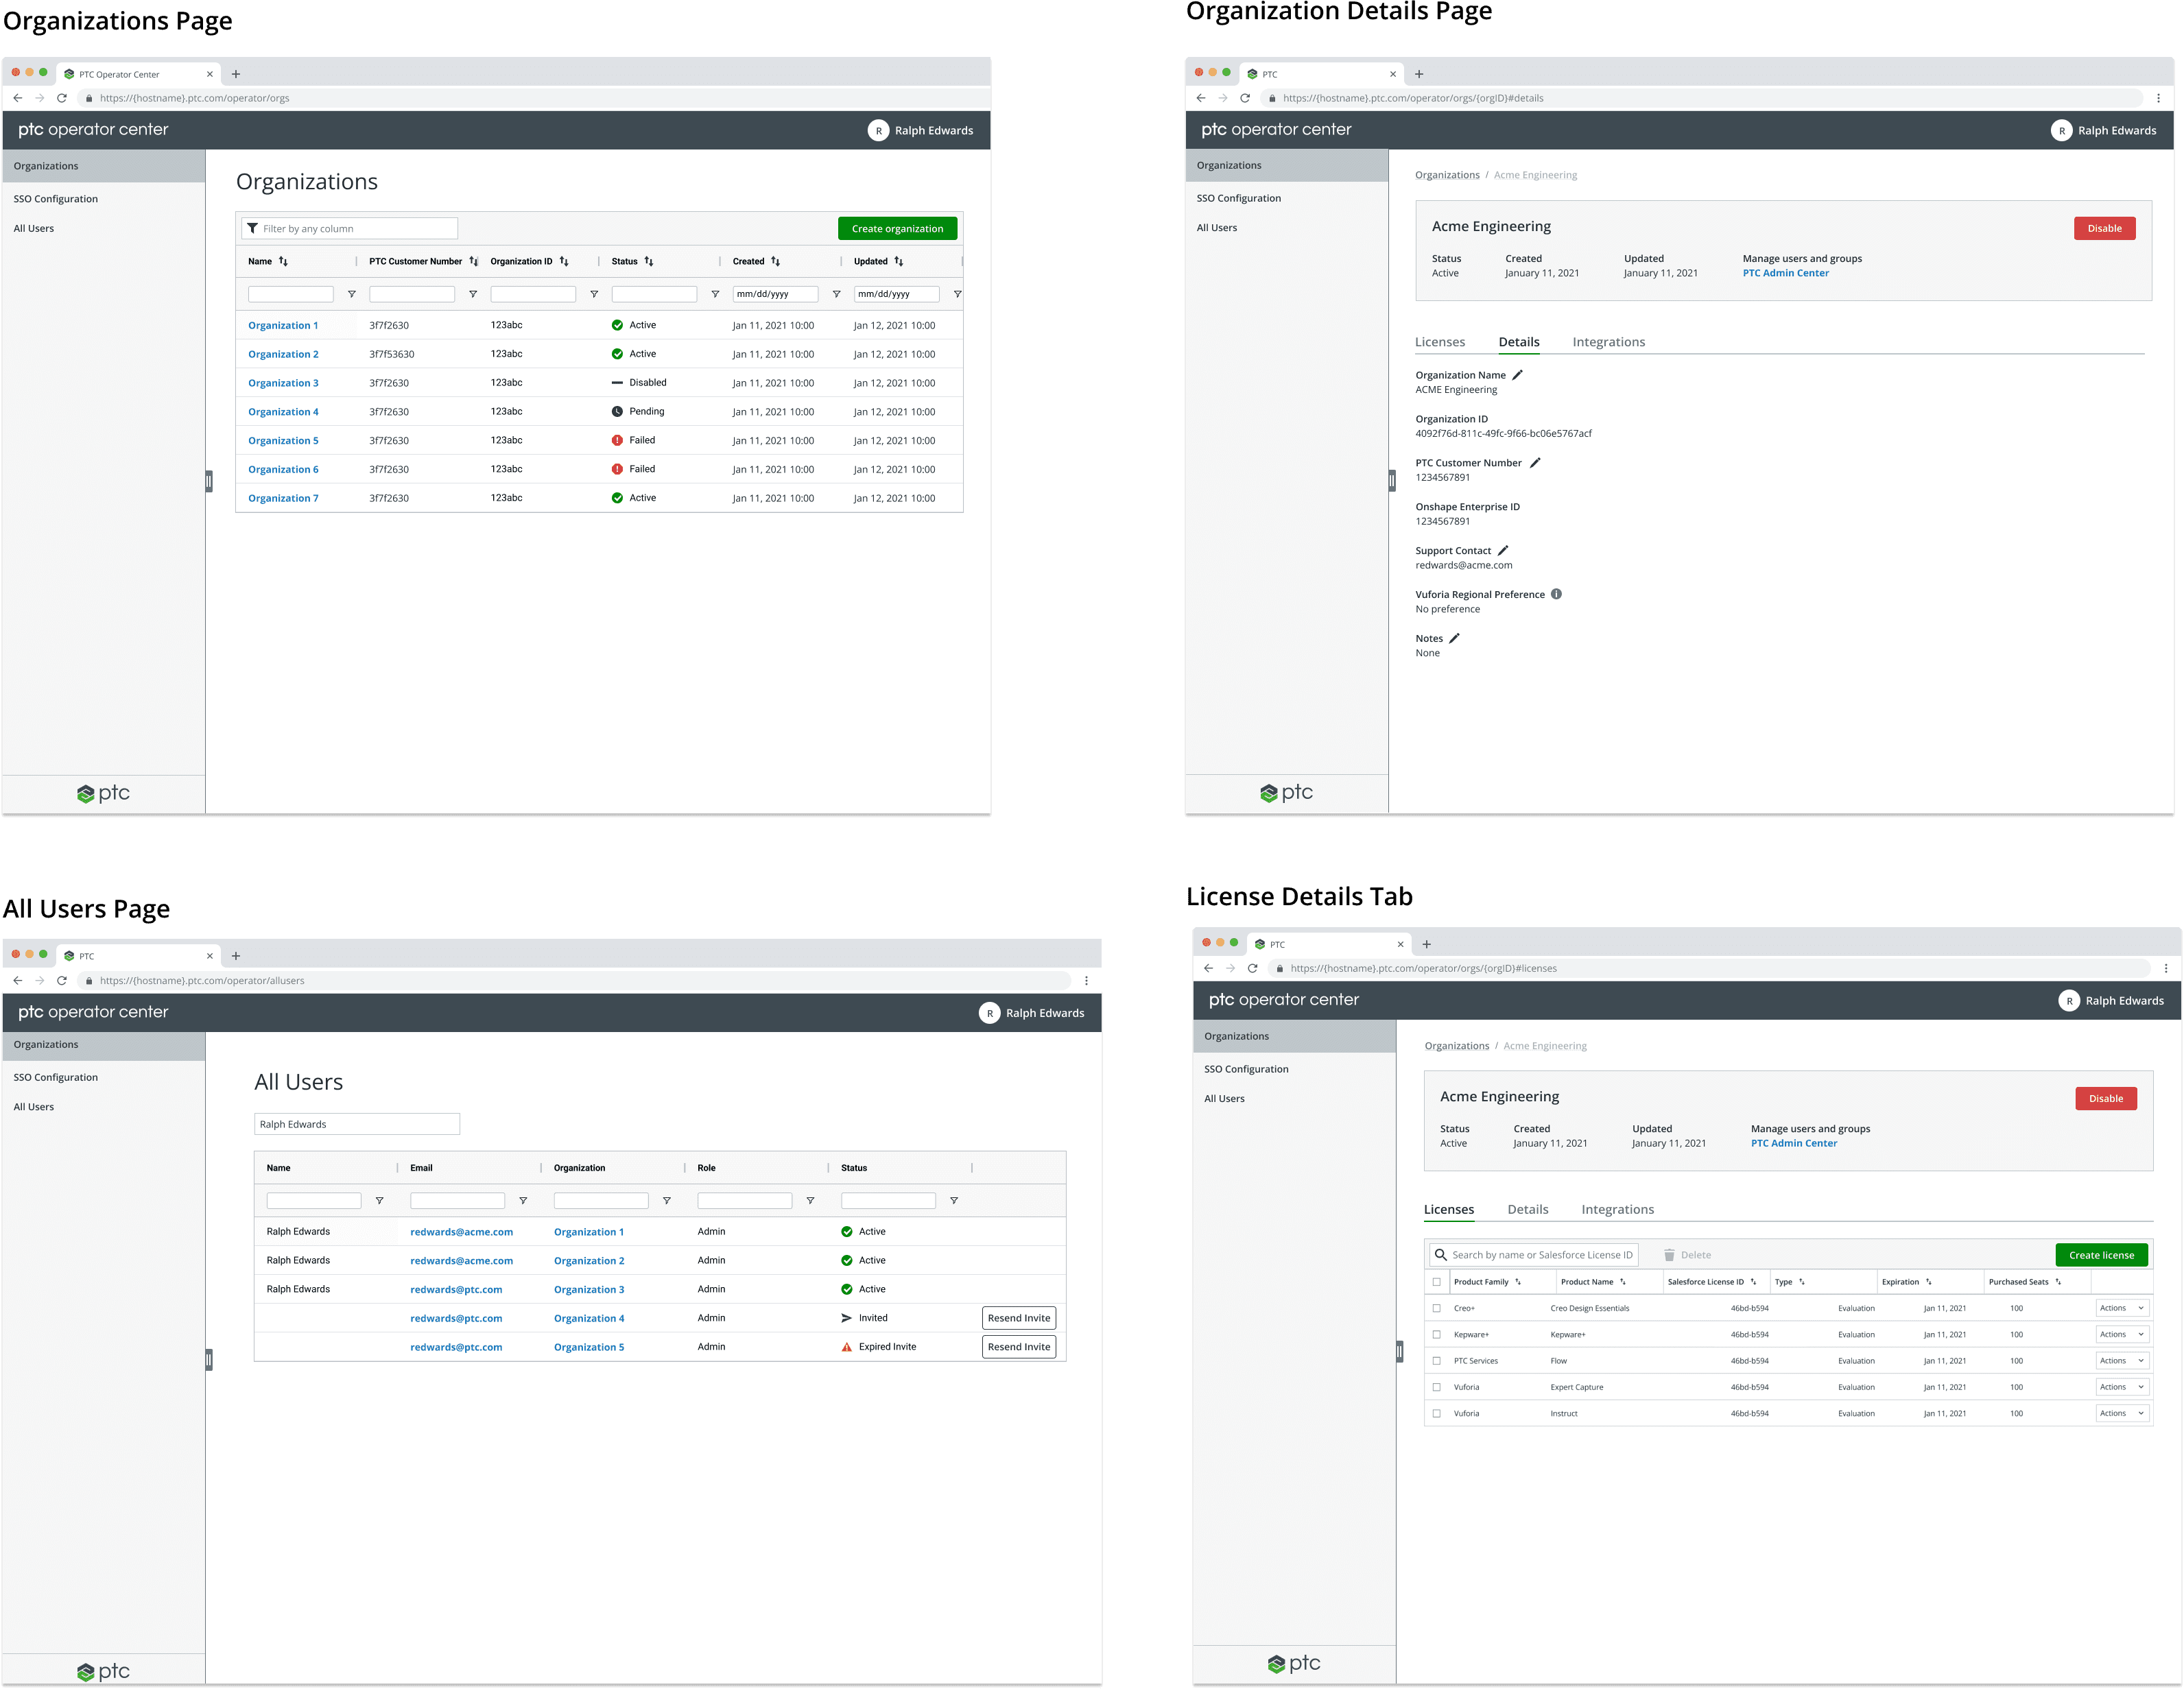Switch to Integrations tab on details page

tap(1608, 342)
